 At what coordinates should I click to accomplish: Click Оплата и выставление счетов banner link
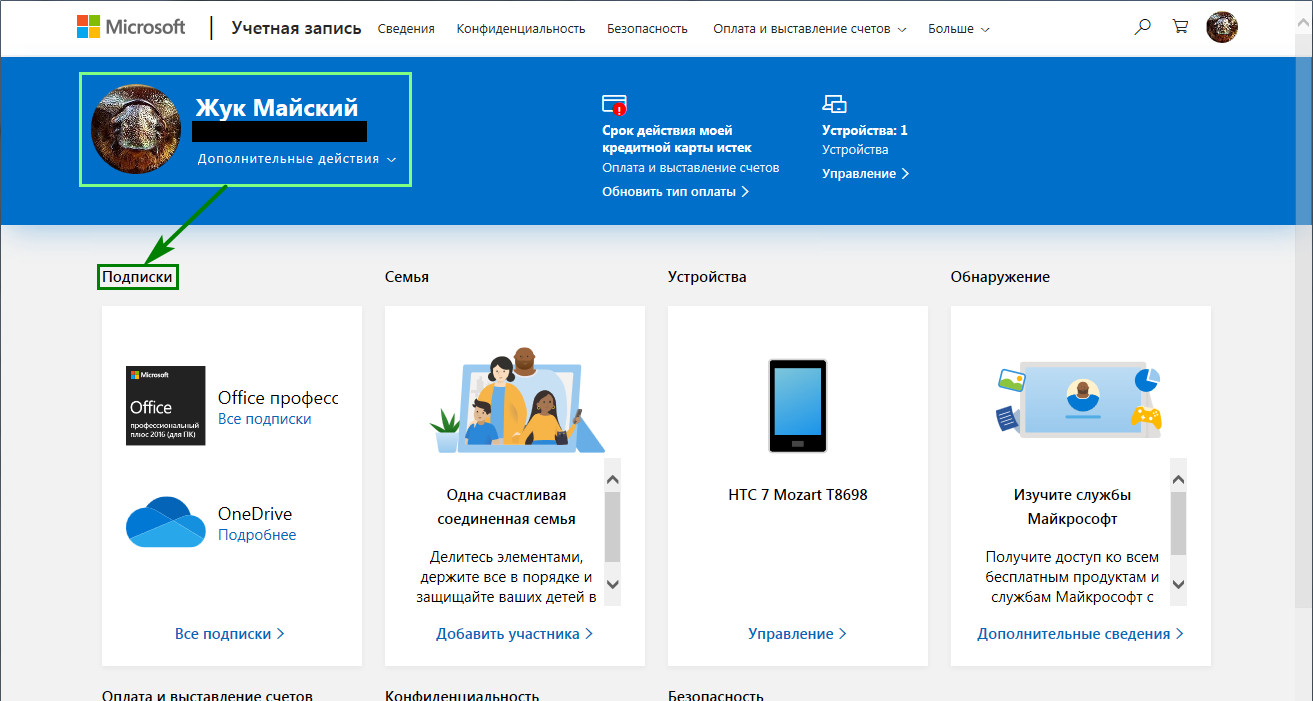[691, 168]
